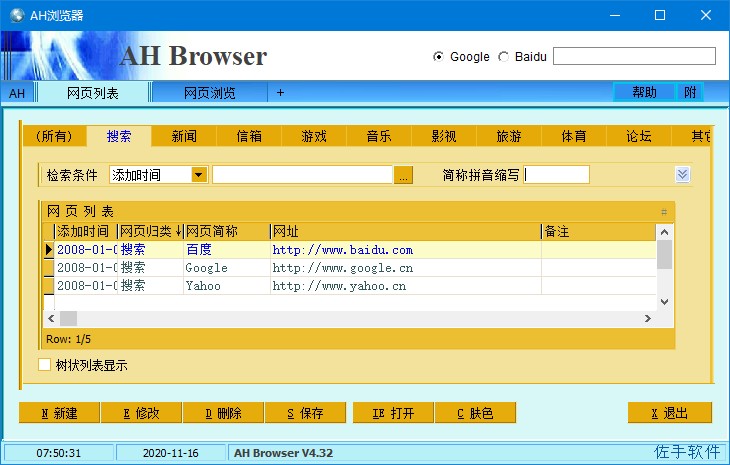Select the 信箱 category tab
Screen dimensions: 730x465
(x=249, y=136)
